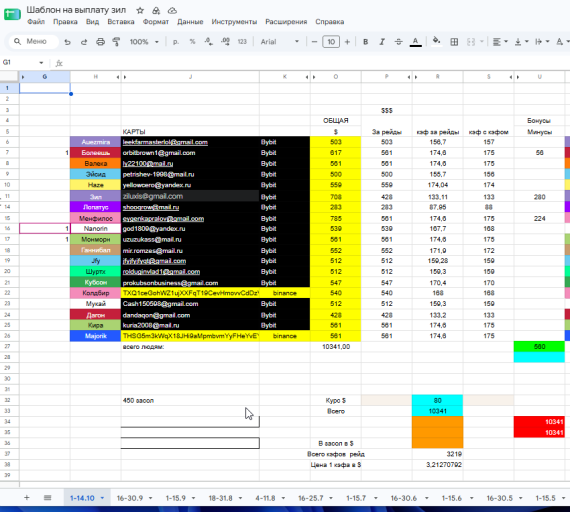
Task: Switch to the 16-30.9 sheet tab
Action: (x=130, y=498)
